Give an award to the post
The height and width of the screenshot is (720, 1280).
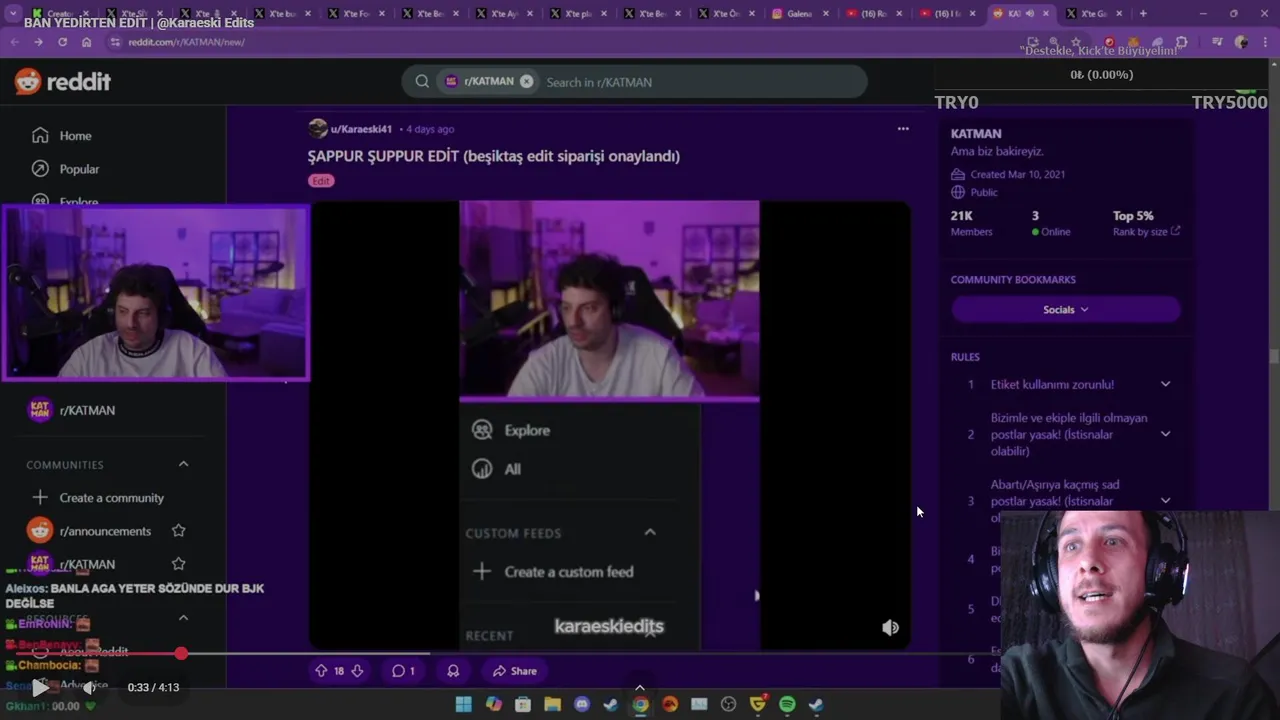coord(453,671)
